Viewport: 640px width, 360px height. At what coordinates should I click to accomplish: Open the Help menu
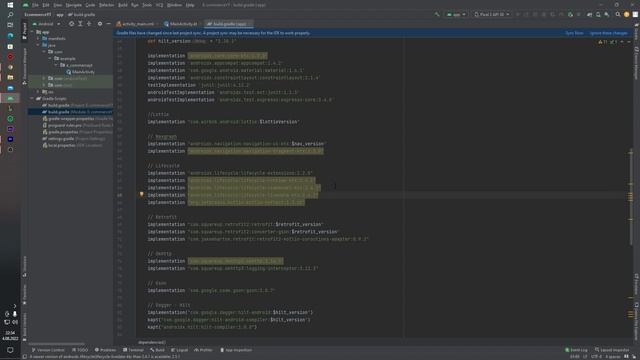[x=190, y=5]
